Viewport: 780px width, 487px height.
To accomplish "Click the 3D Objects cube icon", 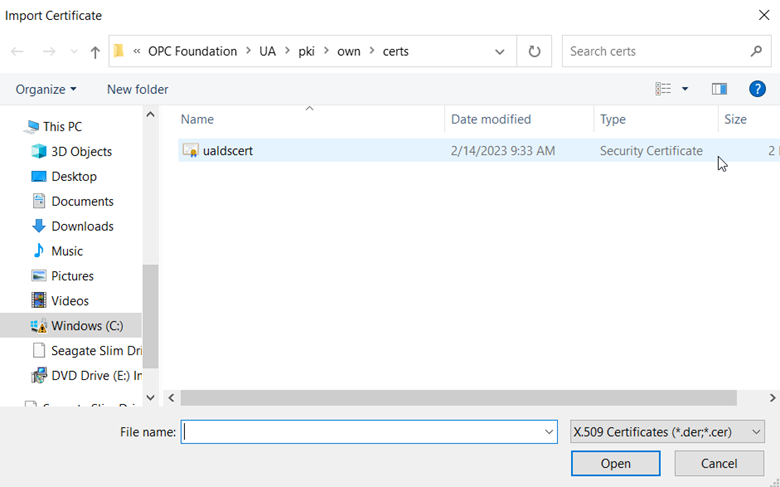I will click(38, 151).
